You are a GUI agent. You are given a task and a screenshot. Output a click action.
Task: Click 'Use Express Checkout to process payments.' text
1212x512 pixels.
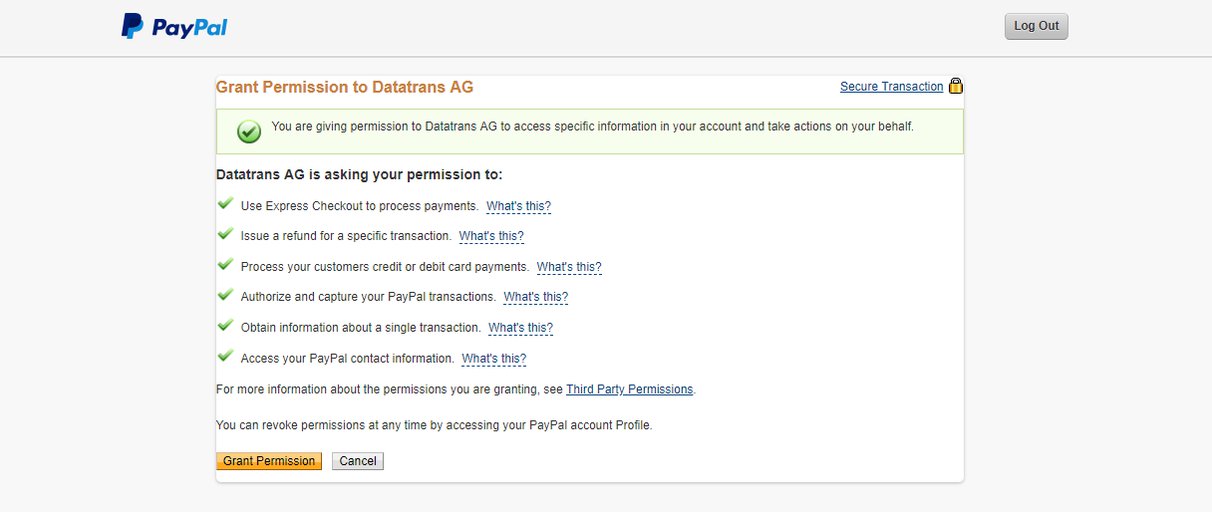point(360,206)
